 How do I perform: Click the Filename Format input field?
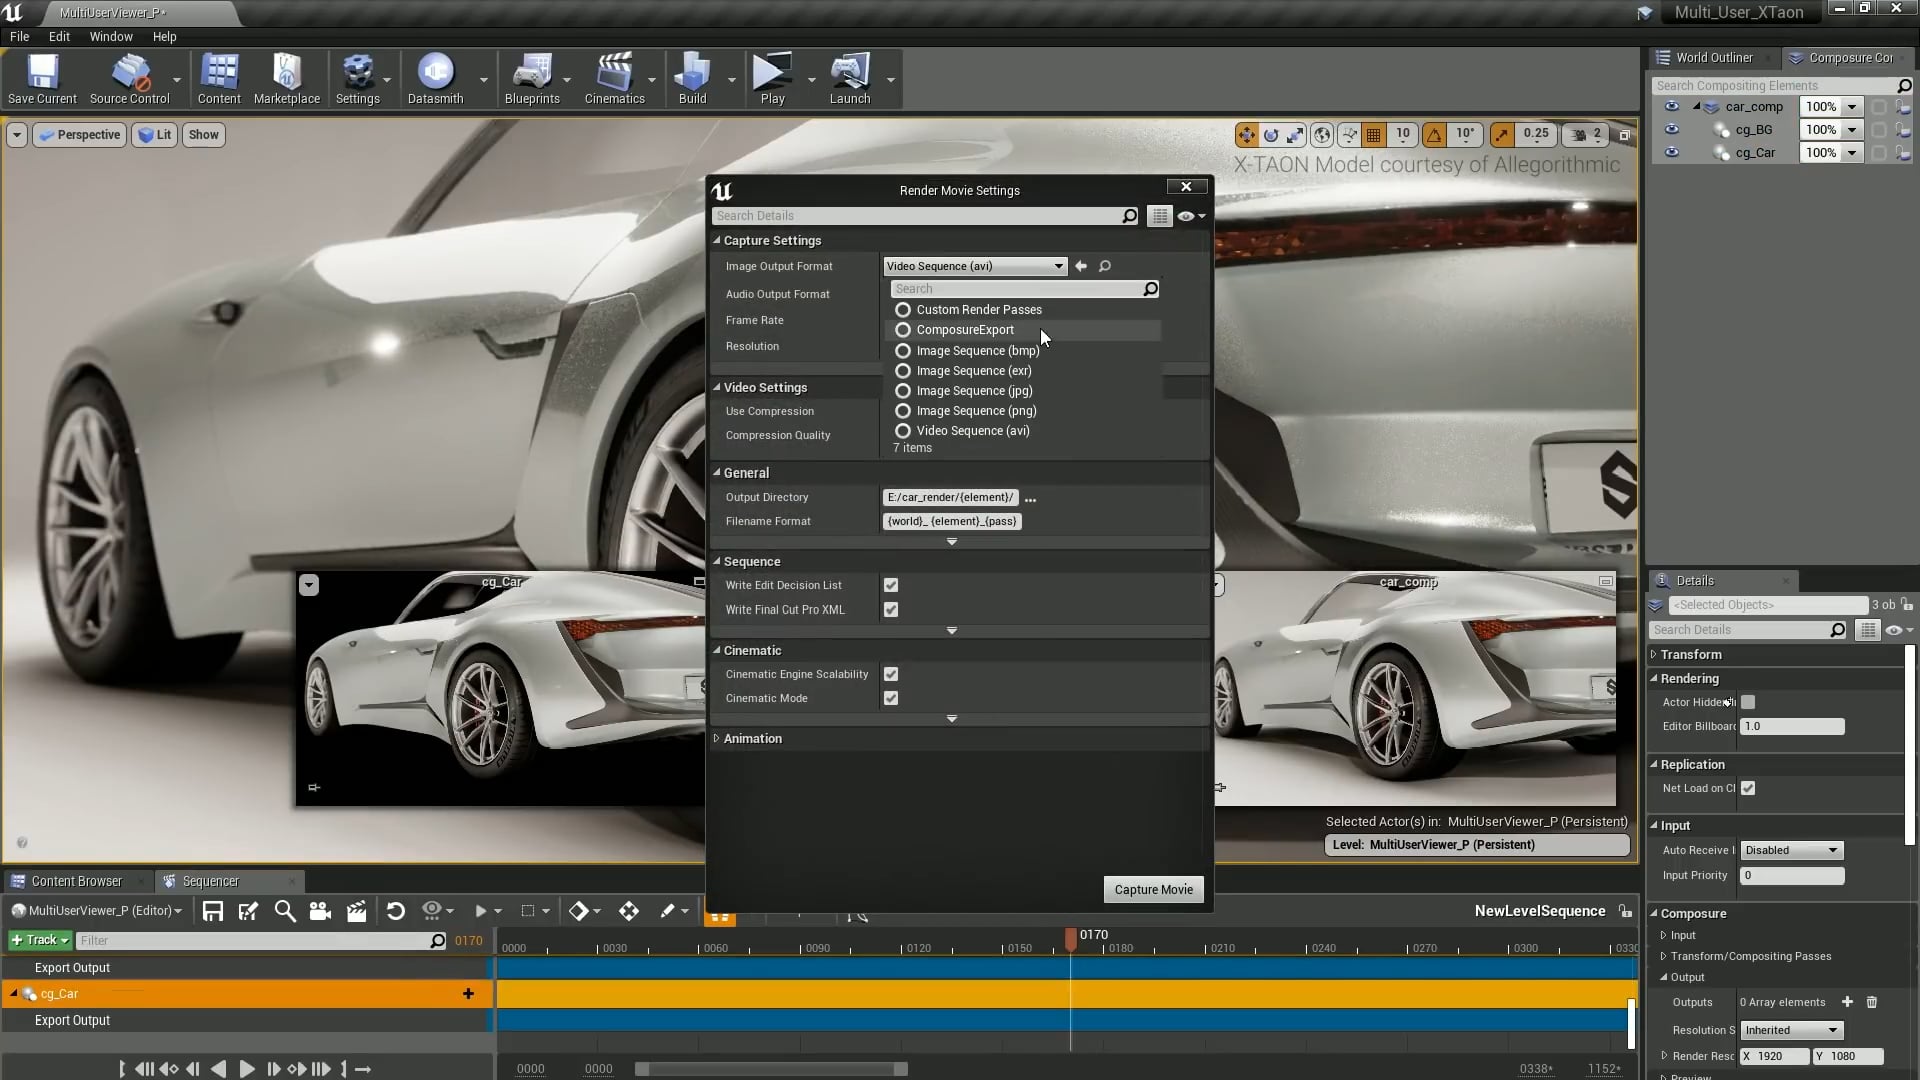[952, 521]
